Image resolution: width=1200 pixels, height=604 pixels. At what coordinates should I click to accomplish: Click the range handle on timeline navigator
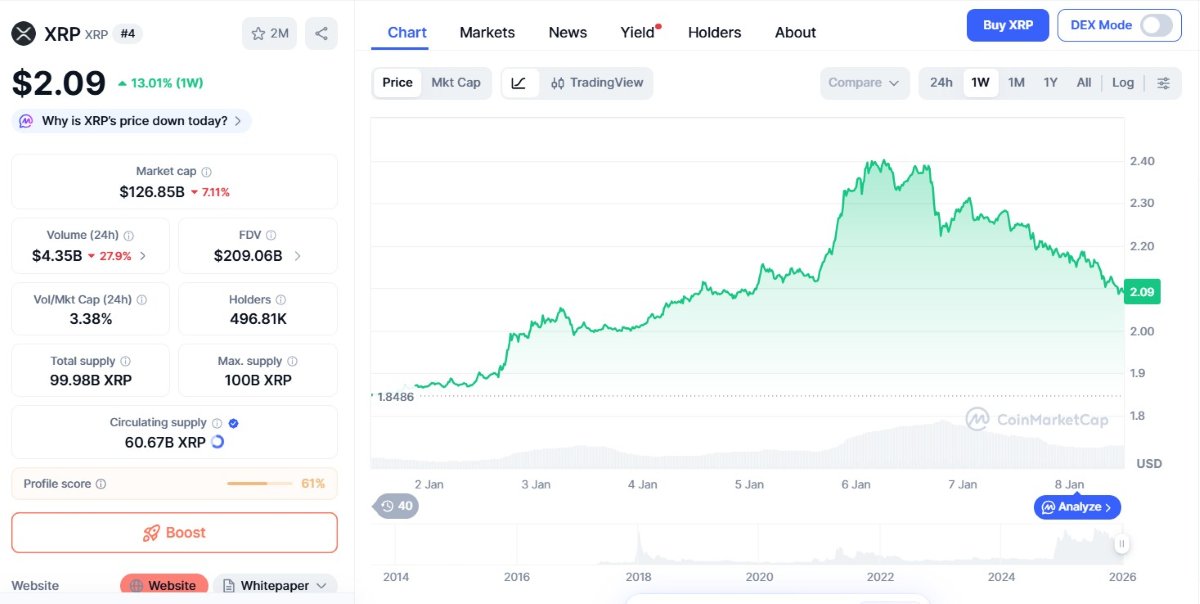pyautogui.click(x=1122, y=544)
